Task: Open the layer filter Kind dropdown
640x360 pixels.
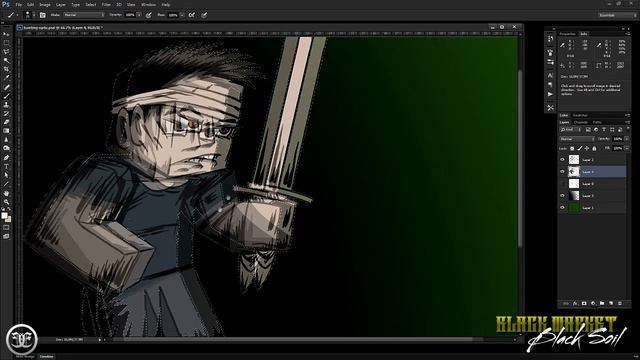Action: point(571,130)
